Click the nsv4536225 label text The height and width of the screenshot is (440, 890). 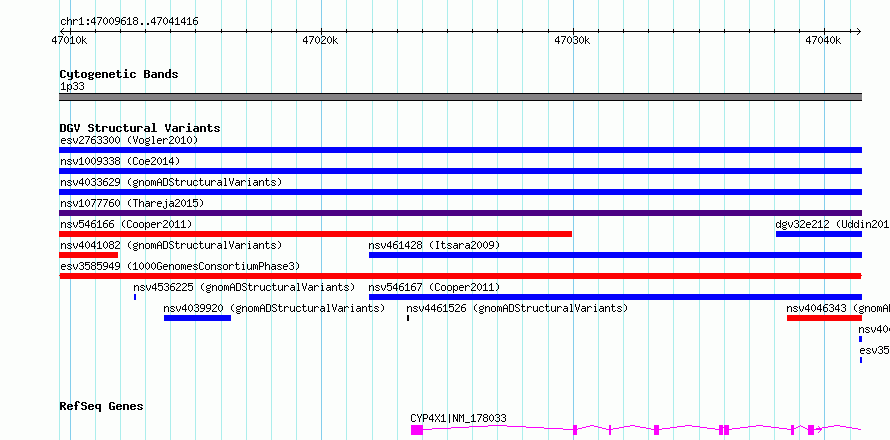(x=244, y=287)
